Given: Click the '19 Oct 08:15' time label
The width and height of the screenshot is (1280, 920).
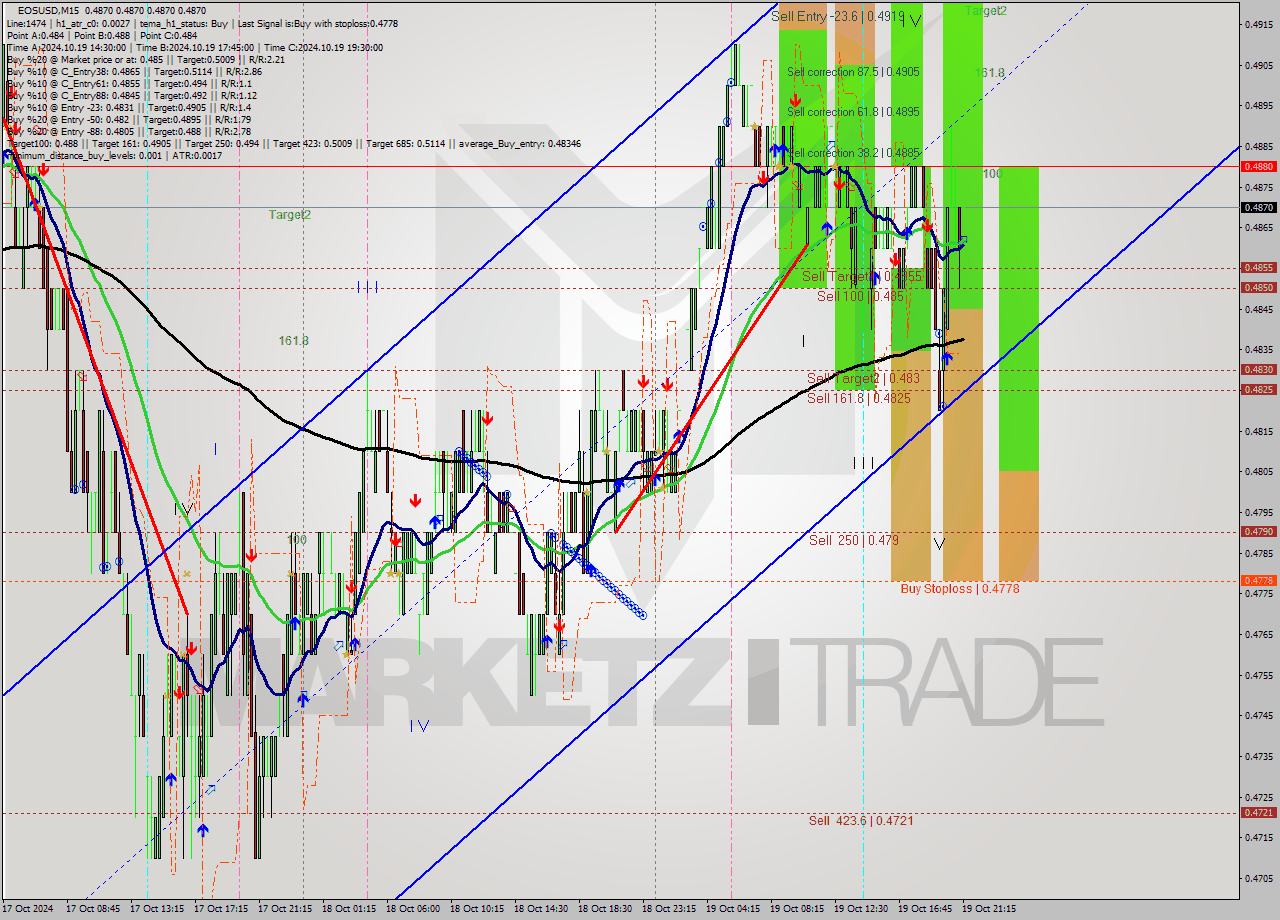Looking at the screenshot, I should (x=796, y=909).
